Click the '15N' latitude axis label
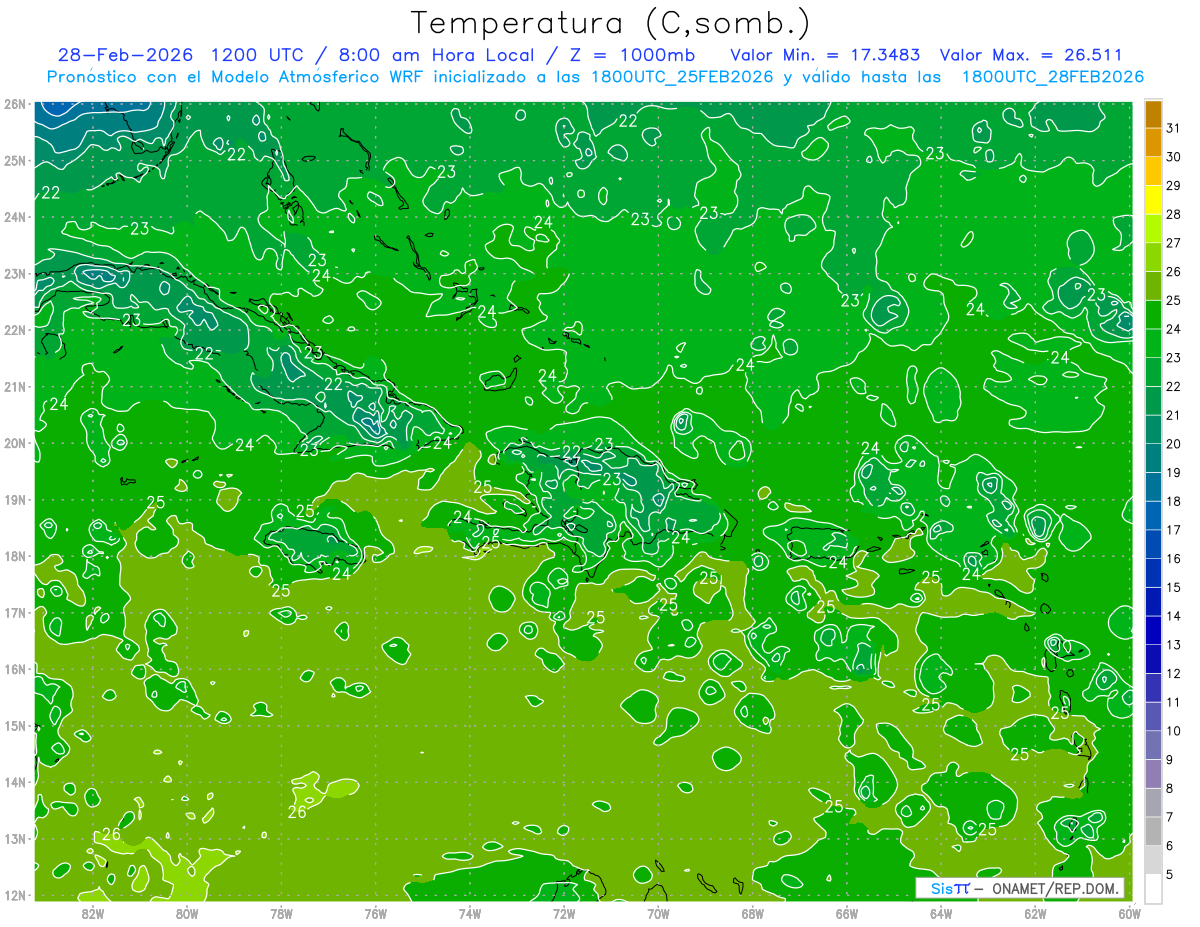The height and width of the screenshot is (927, 1200). (x=15, y=725)
